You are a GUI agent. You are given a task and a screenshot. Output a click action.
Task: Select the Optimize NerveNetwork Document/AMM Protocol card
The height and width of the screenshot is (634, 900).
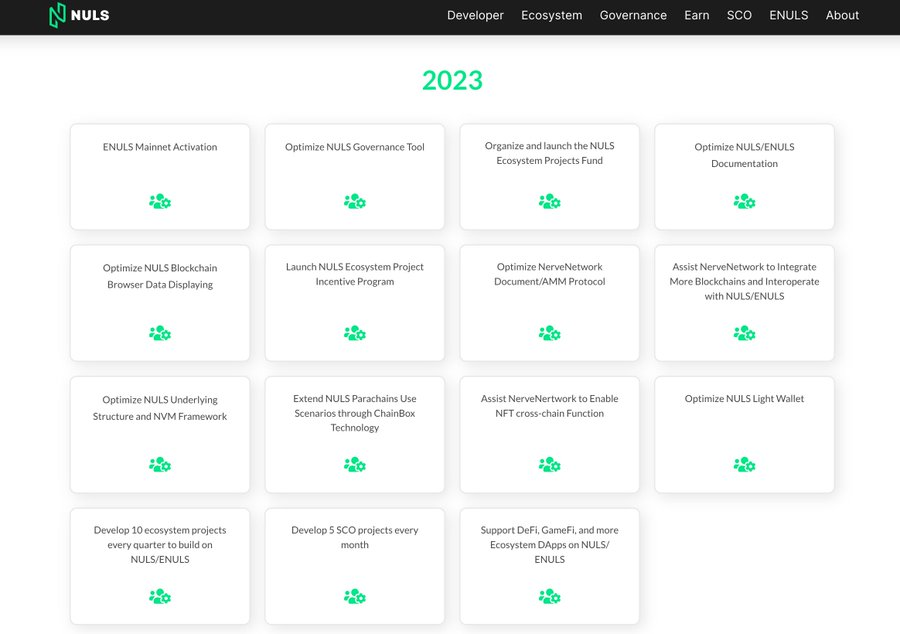[549, 303]
